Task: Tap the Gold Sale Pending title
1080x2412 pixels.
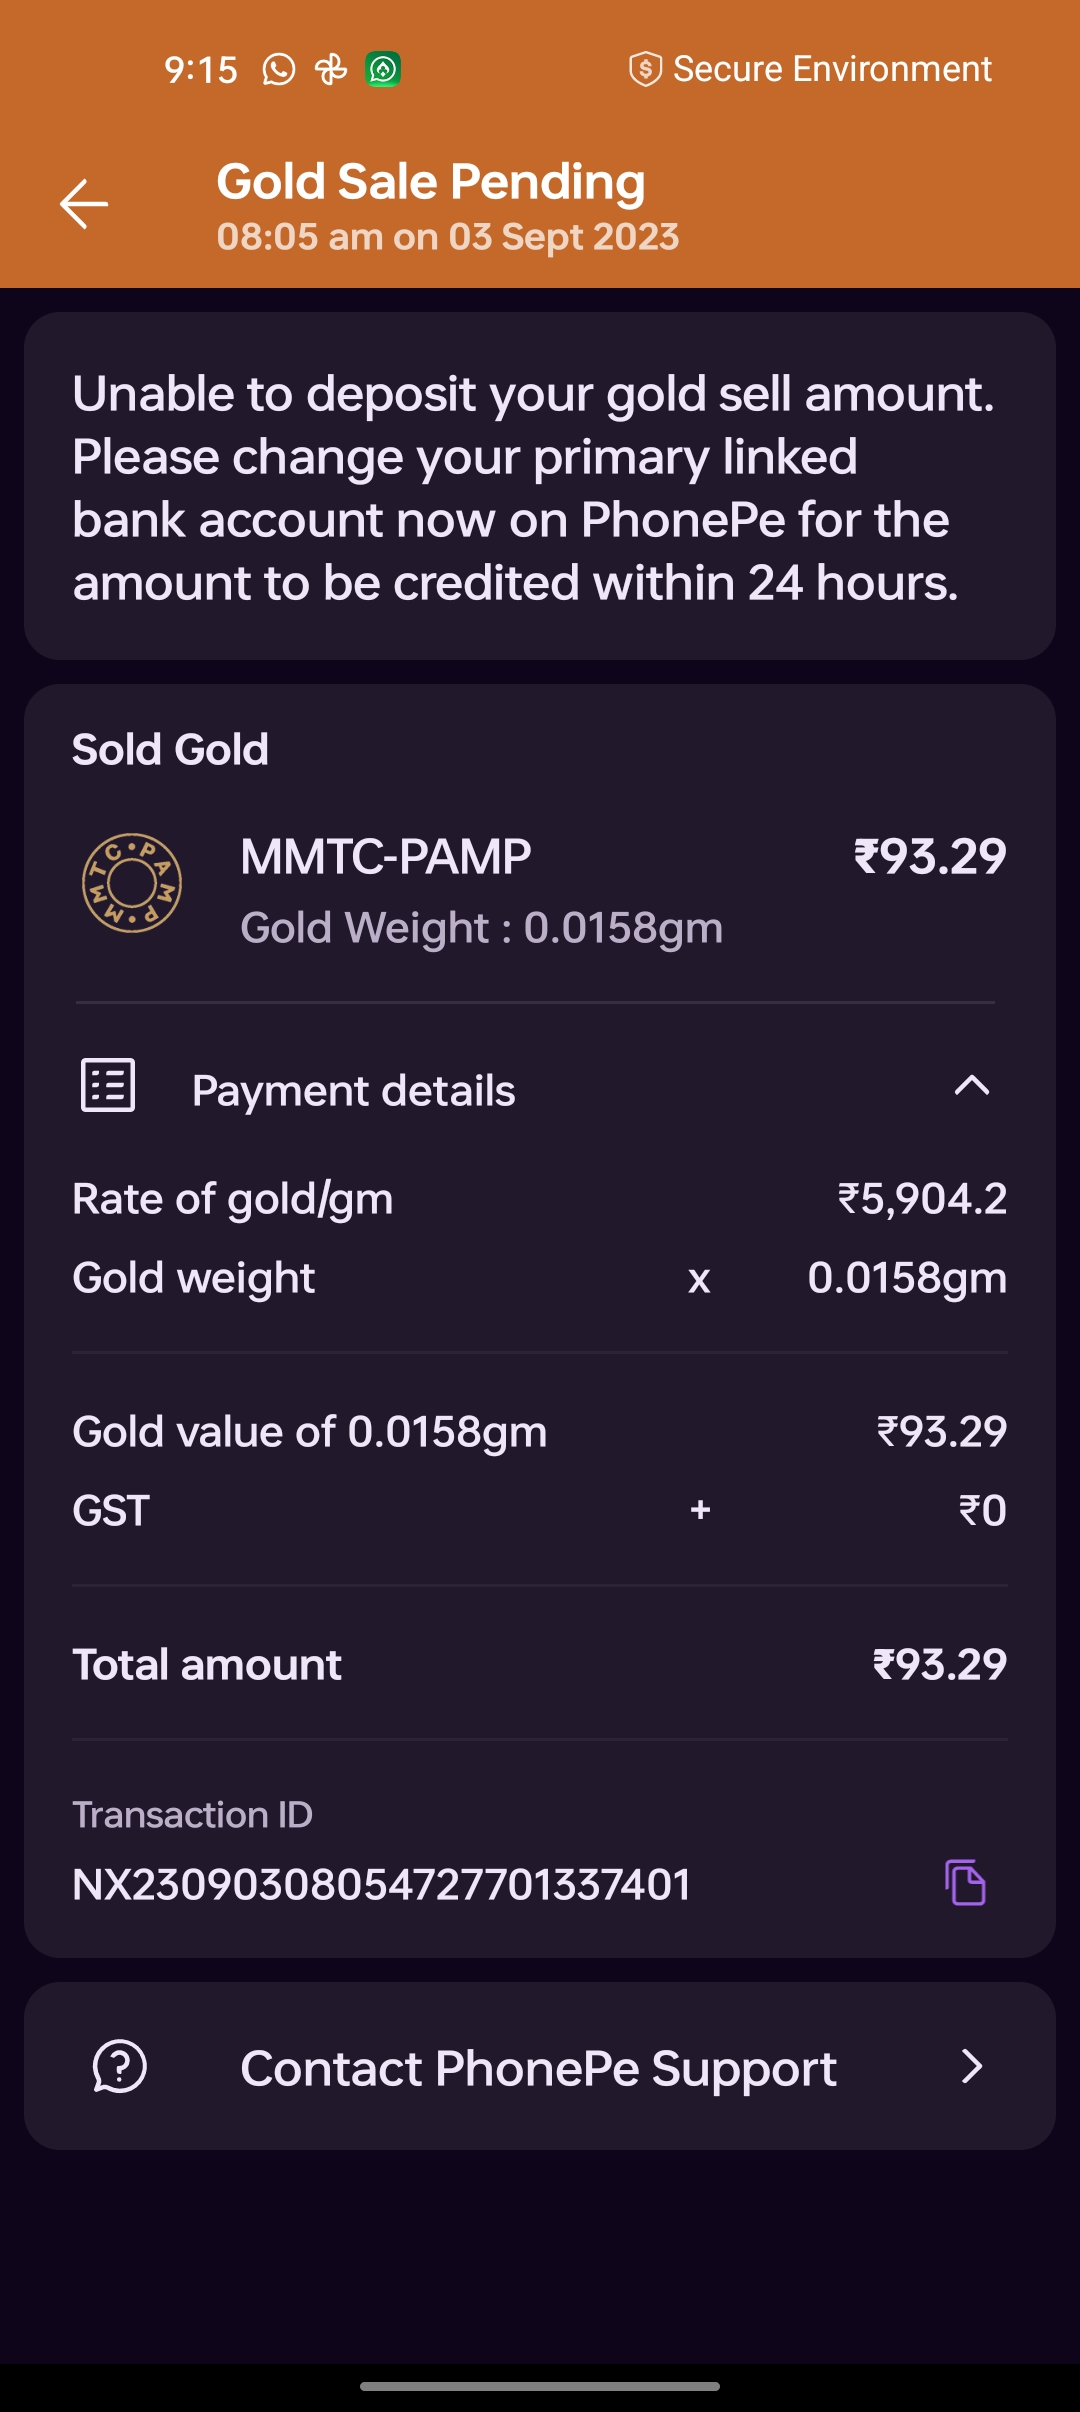Action: coord(431,183)
